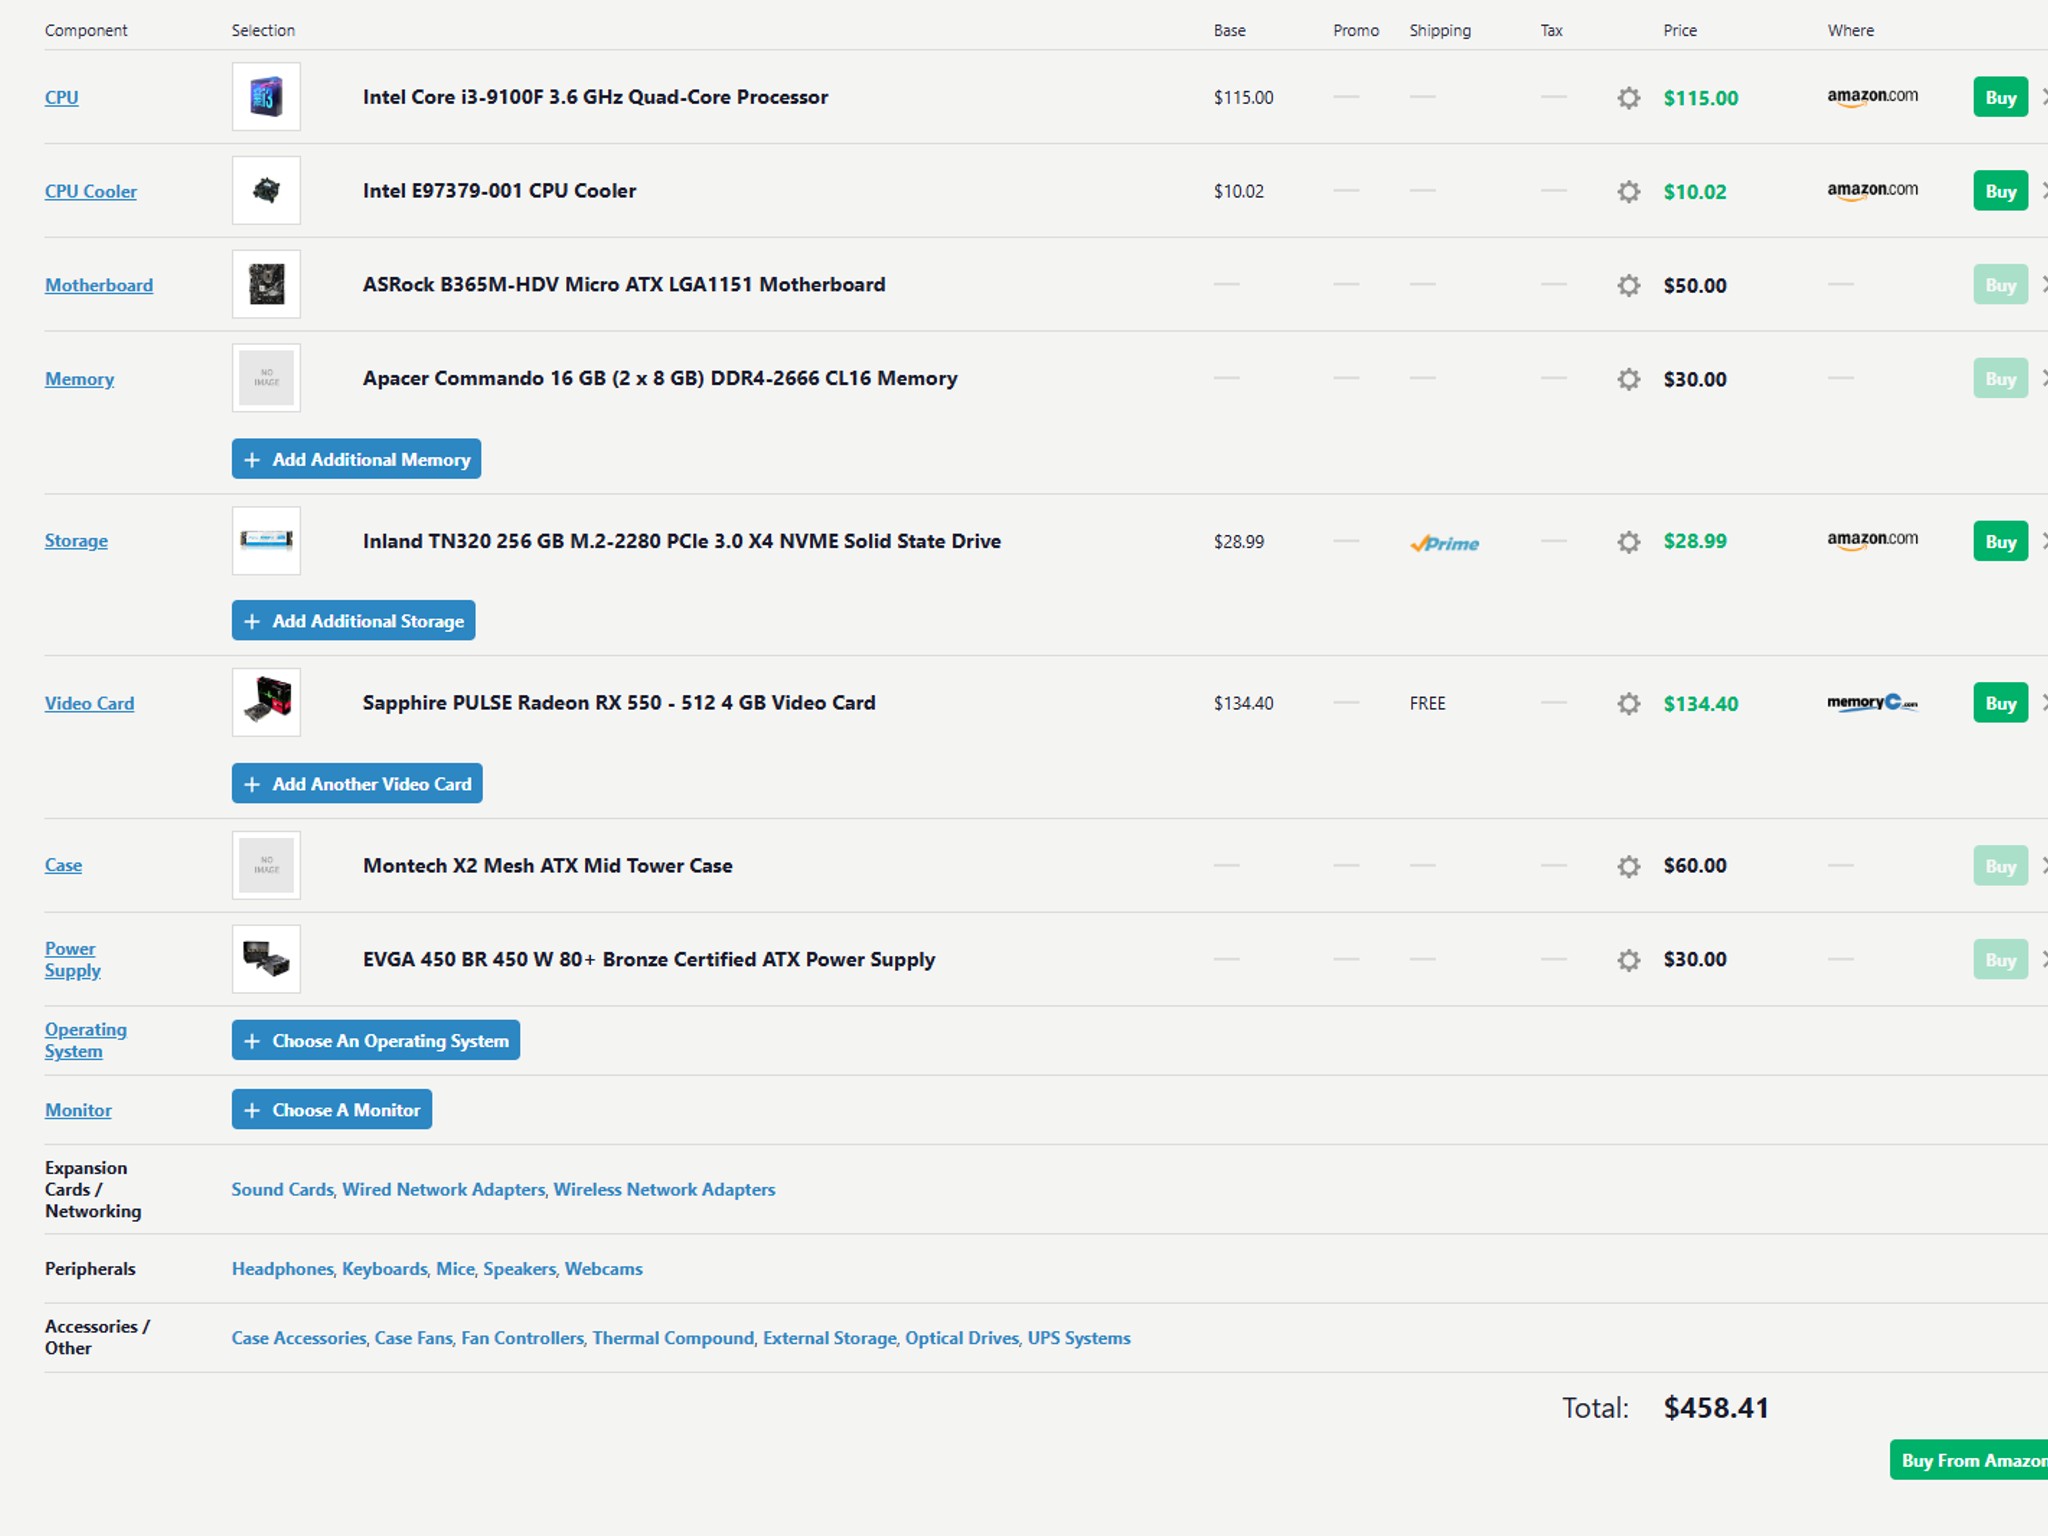Open the CPU component link

[61, 97]
